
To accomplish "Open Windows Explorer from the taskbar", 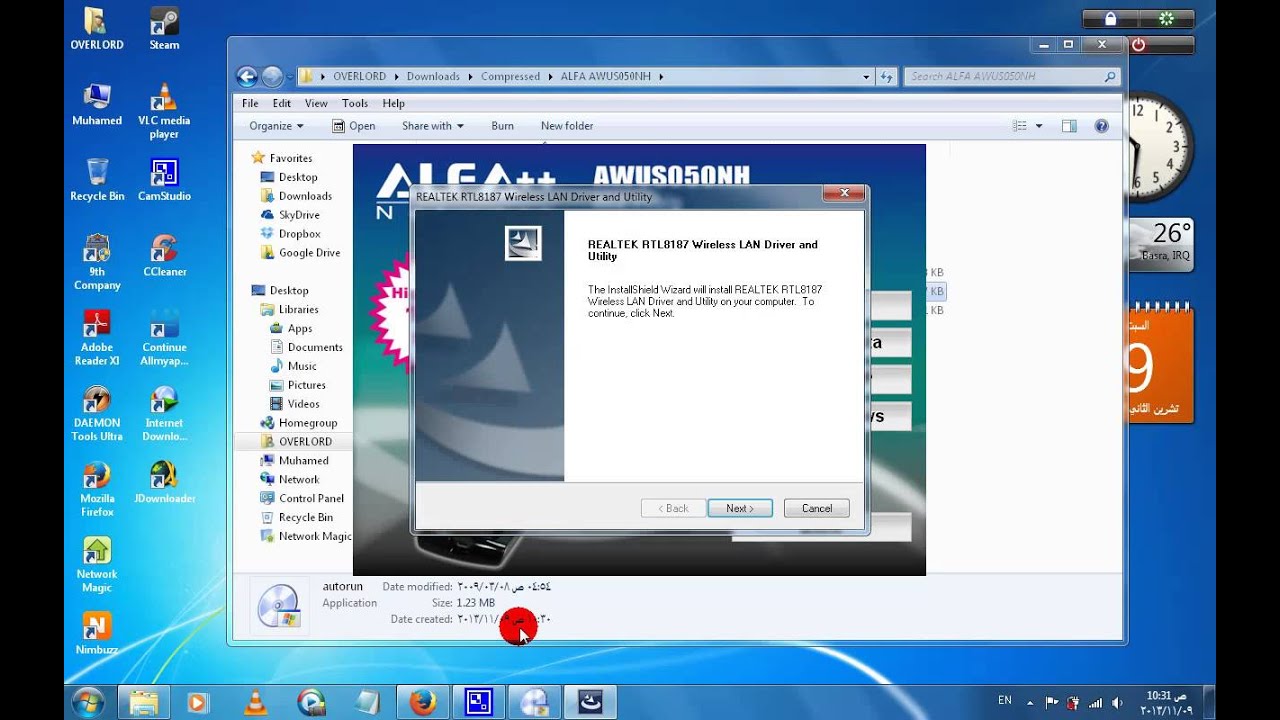I will click(x=144, y=702).
